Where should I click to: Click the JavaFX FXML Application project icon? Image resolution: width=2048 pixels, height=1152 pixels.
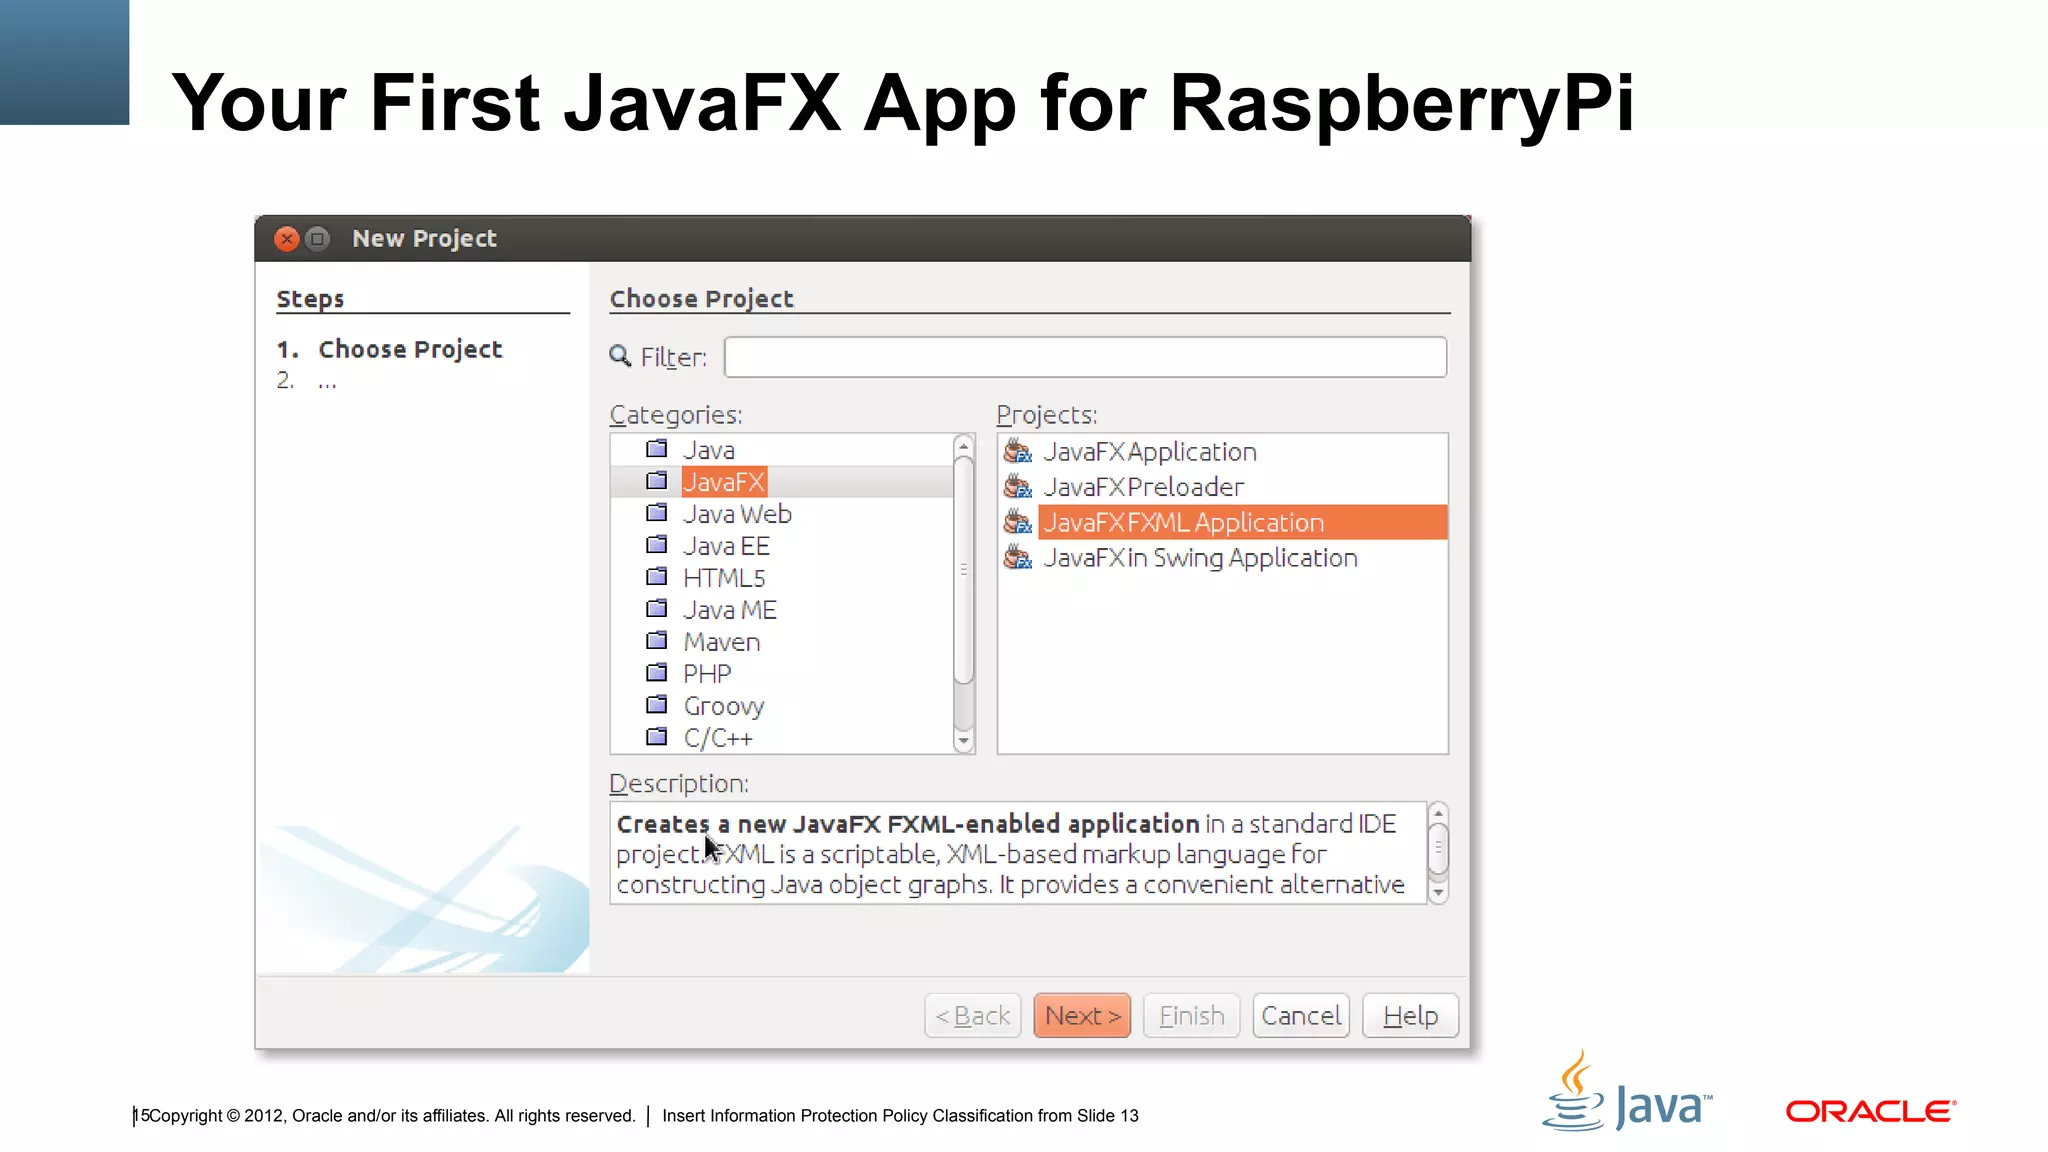click(1018, 522)
